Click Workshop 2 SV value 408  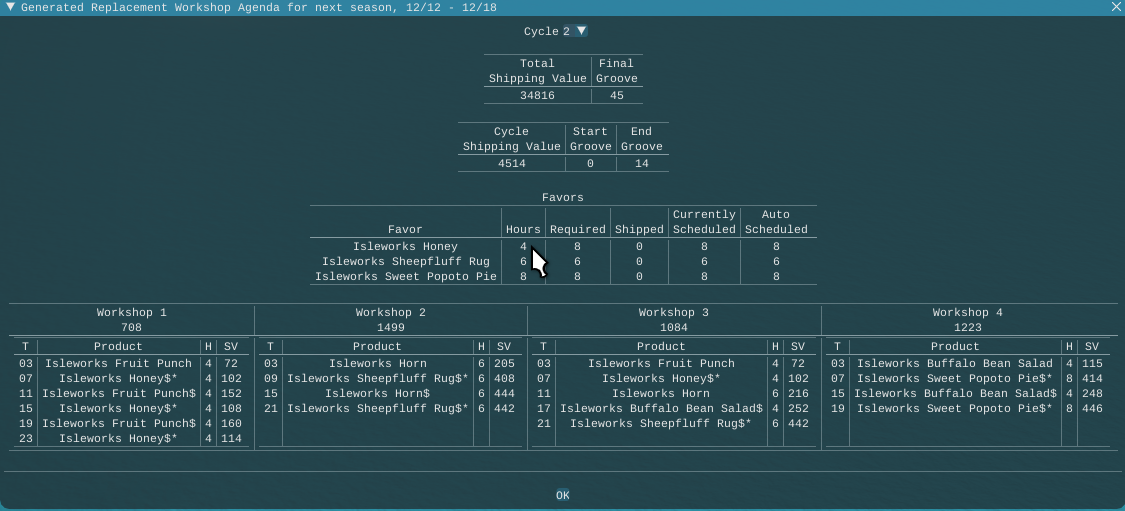click(x=504, y=378)
